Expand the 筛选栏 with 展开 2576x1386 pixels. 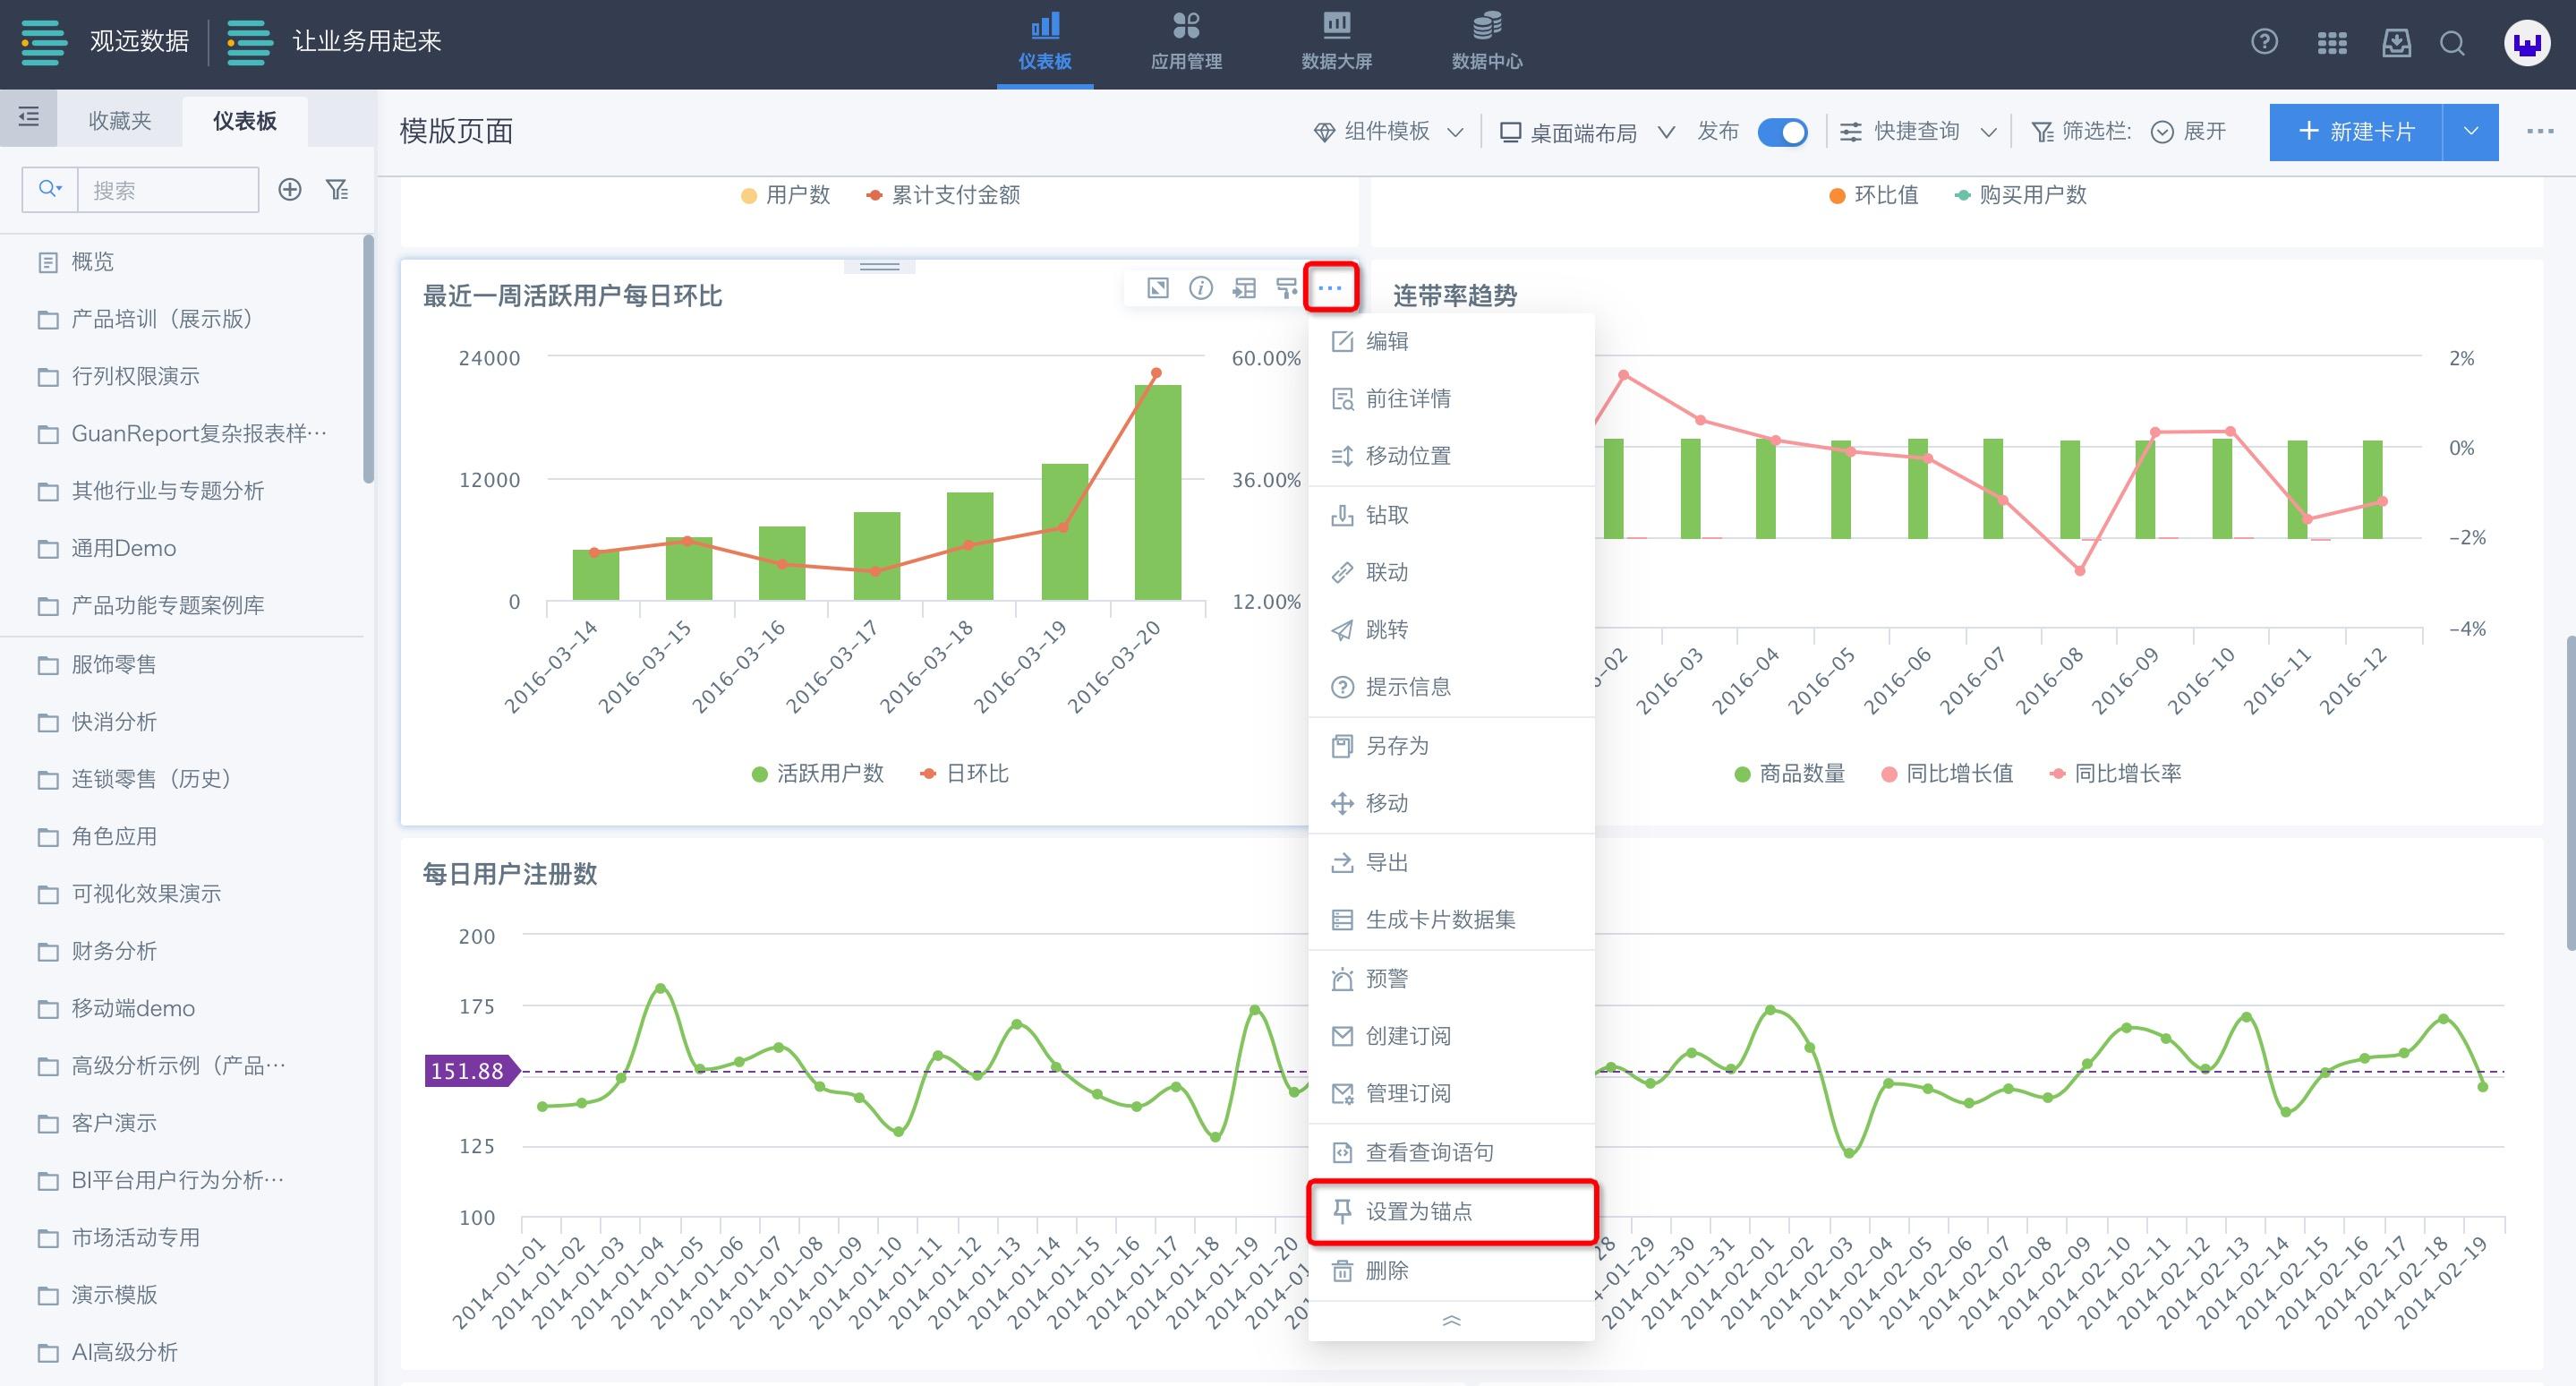click(x=2190, y=132)
